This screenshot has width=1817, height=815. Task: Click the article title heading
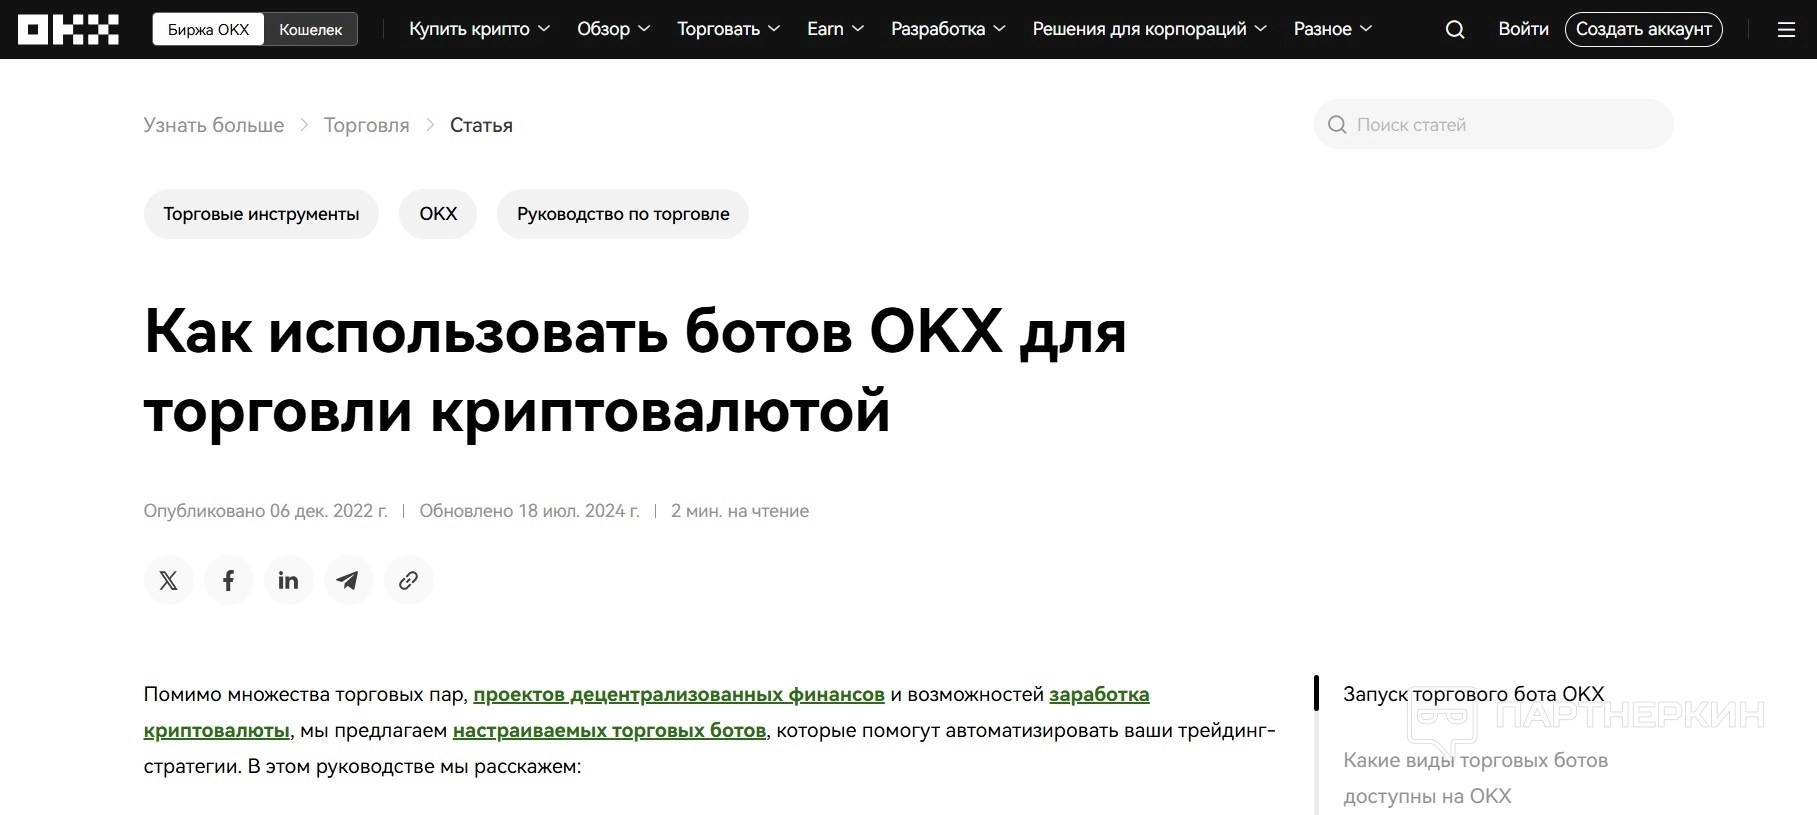click(x=635, y=370)
